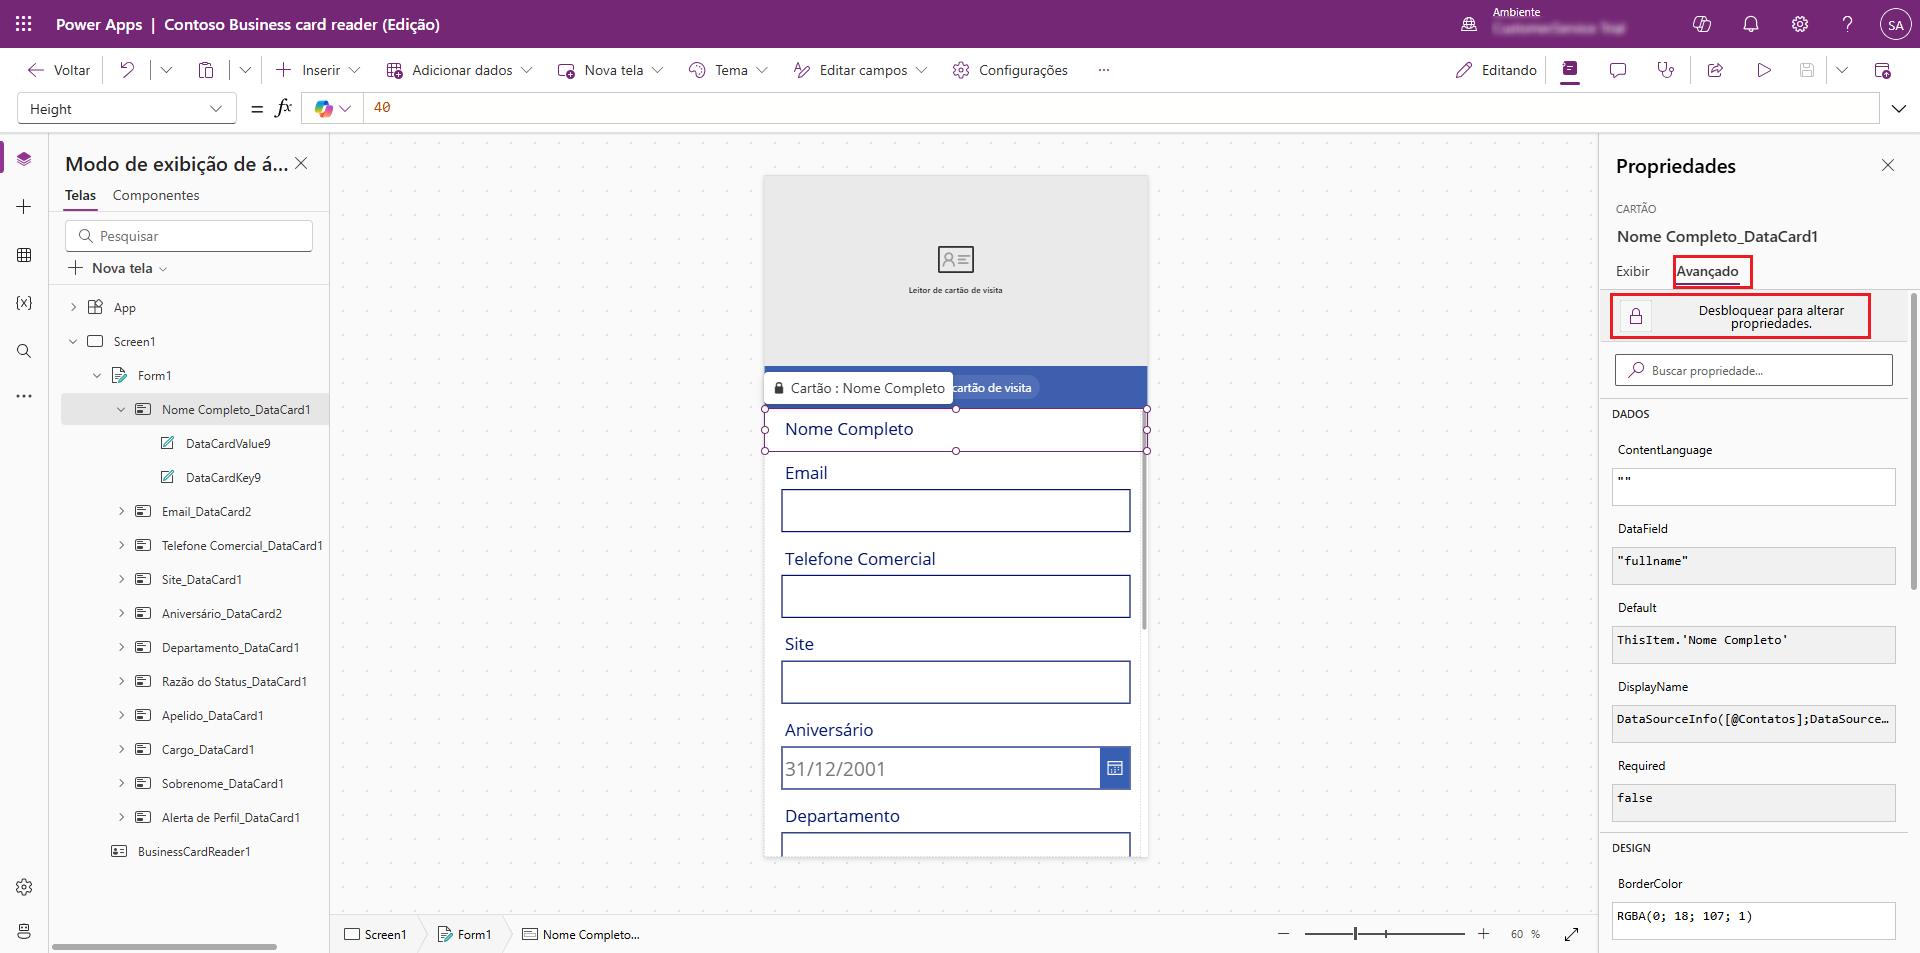Click the Copilot formula icon
The width and height of the screenshot is (1920, 953).
[323, 108]
